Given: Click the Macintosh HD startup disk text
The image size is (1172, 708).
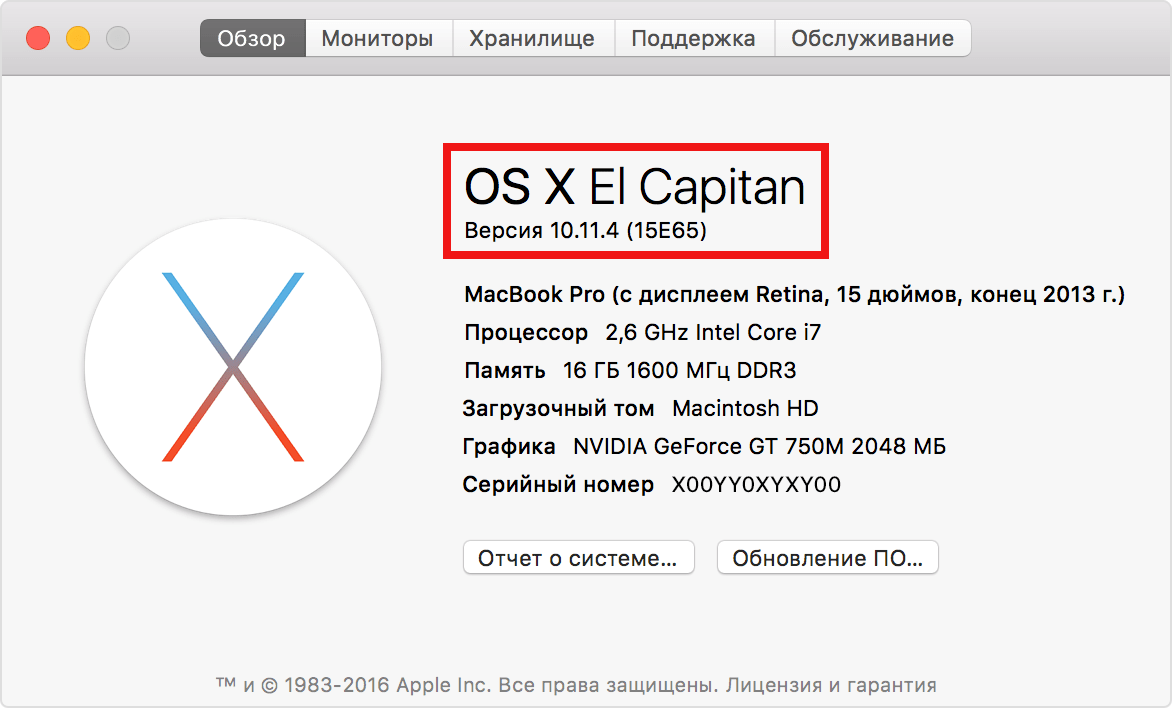Looking at the screenshot, I should click(x=745, y=408).
